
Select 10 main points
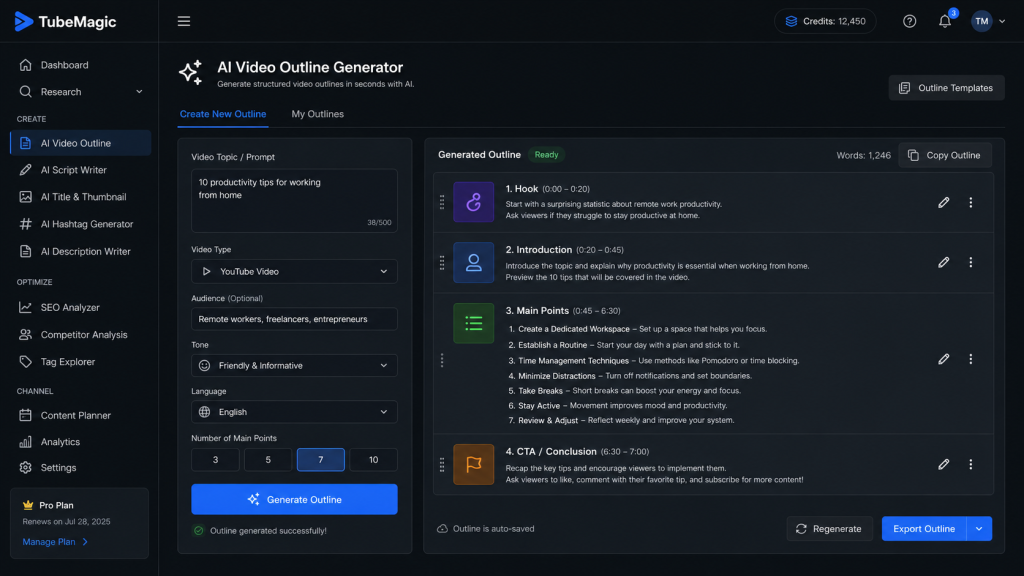[x=374, y=460]
